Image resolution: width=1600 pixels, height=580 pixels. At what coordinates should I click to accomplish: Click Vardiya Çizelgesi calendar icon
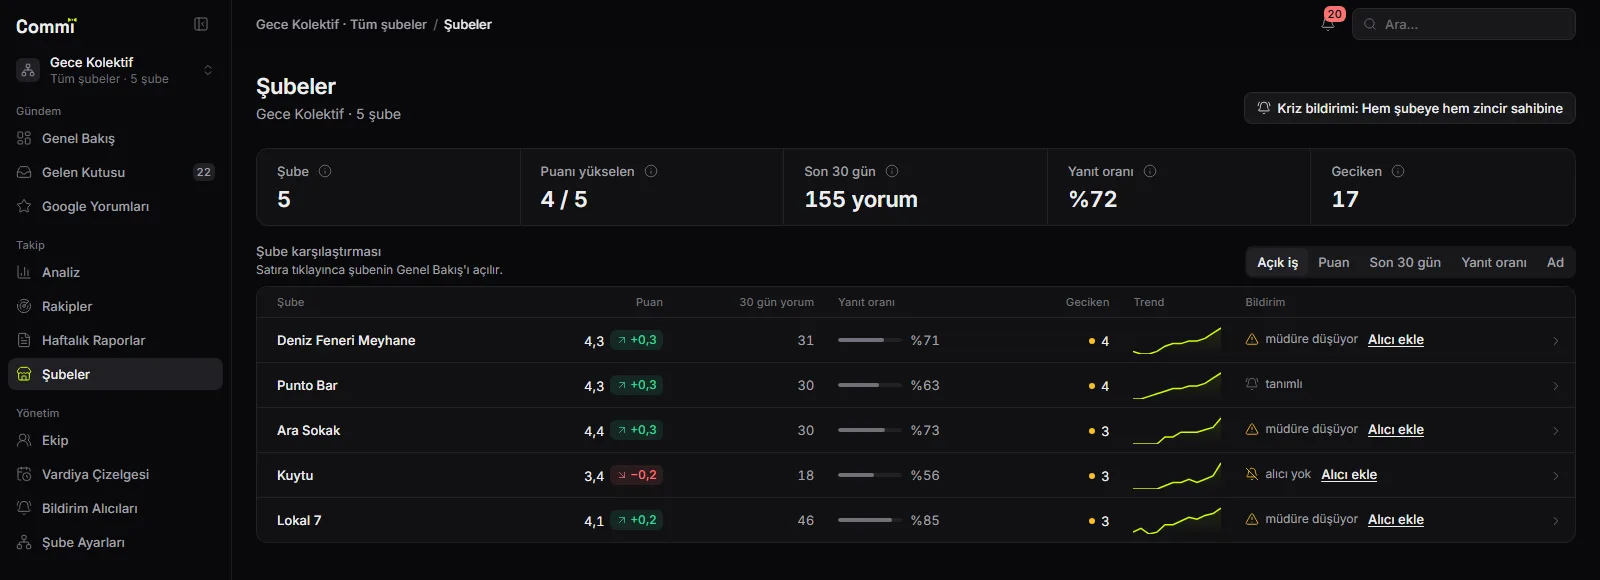24,474
